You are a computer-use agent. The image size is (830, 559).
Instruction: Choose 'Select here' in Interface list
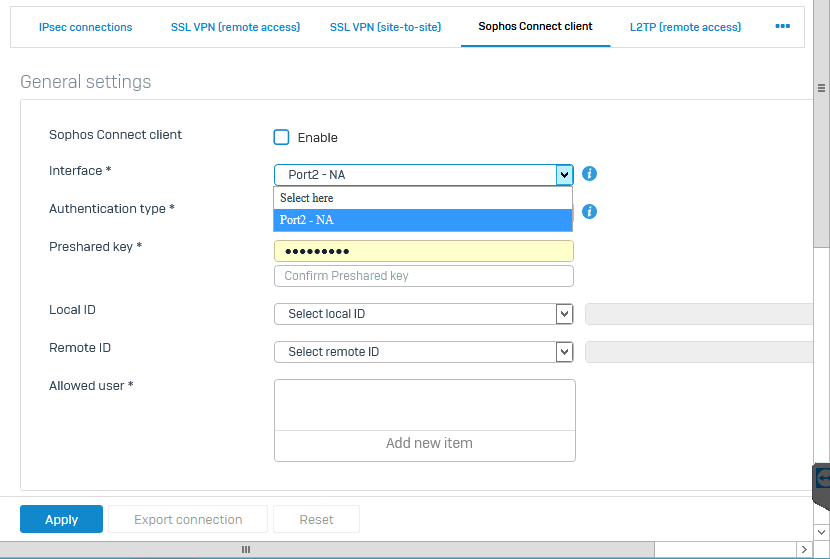click(422, 198)
